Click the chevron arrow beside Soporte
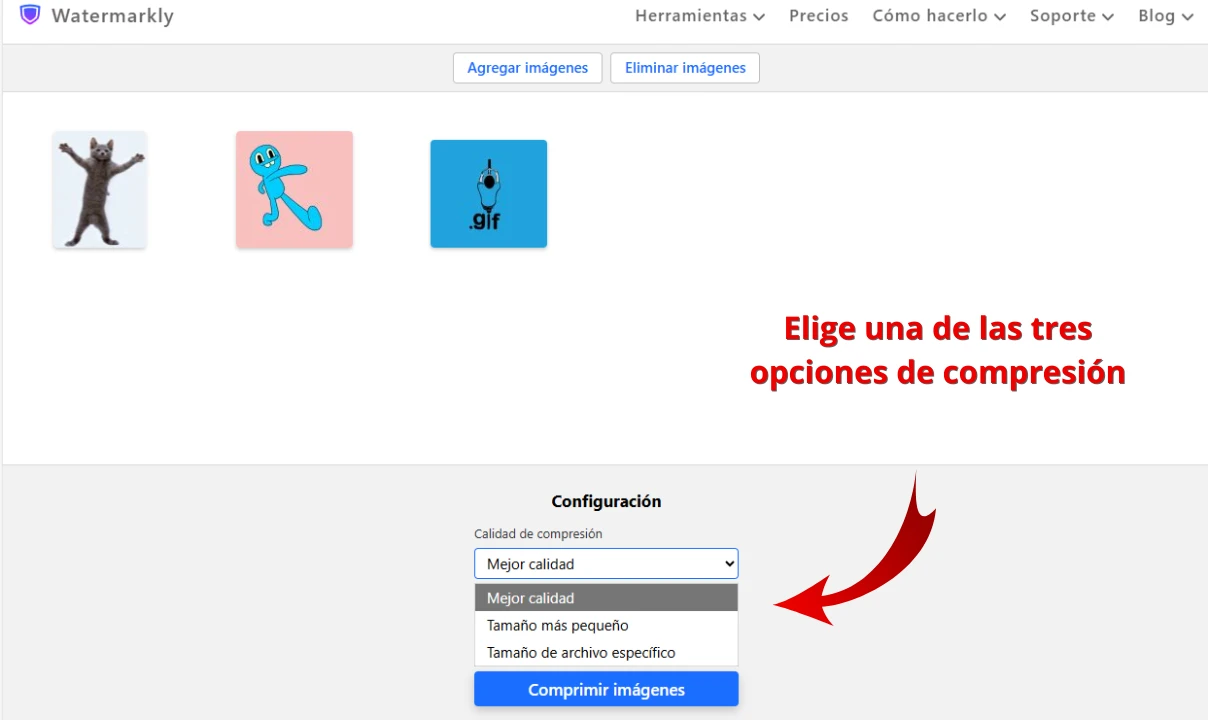The image size is (1208, 720). point(1108,17)
